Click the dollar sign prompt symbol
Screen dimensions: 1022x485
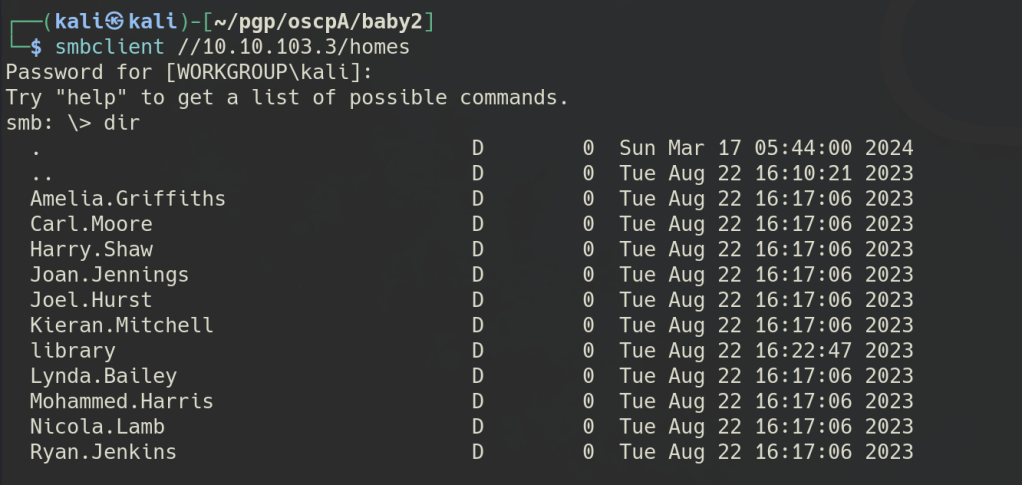pos(36,46)
